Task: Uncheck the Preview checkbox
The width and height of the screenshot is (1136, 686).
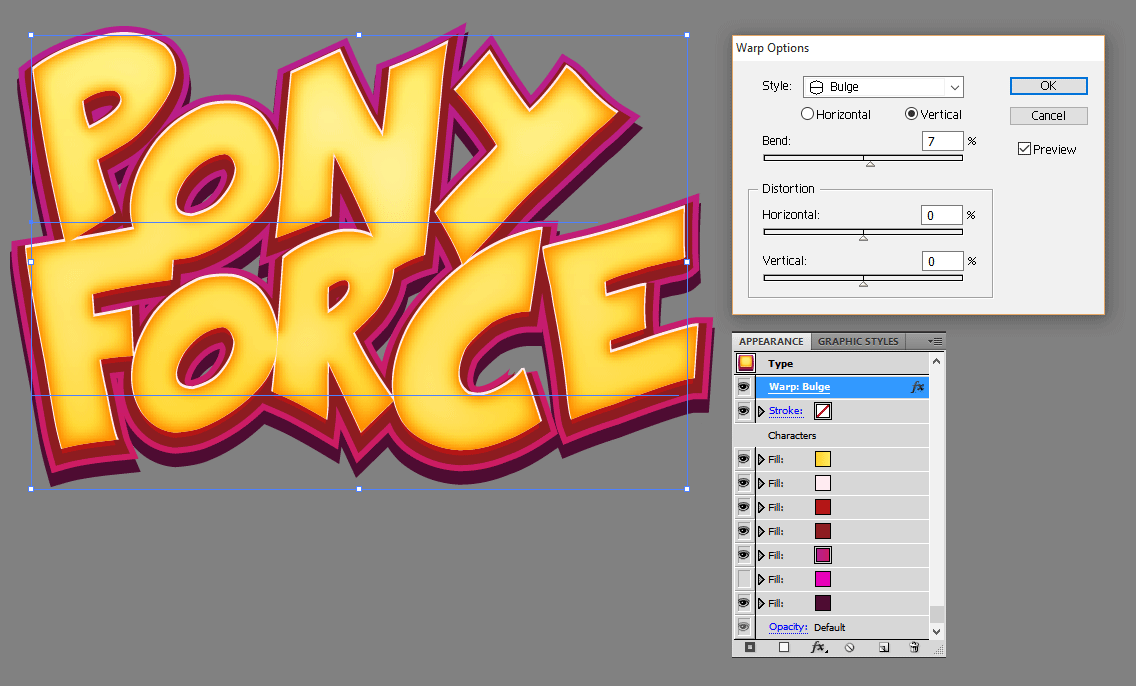Action: (x=1024, y=149)
